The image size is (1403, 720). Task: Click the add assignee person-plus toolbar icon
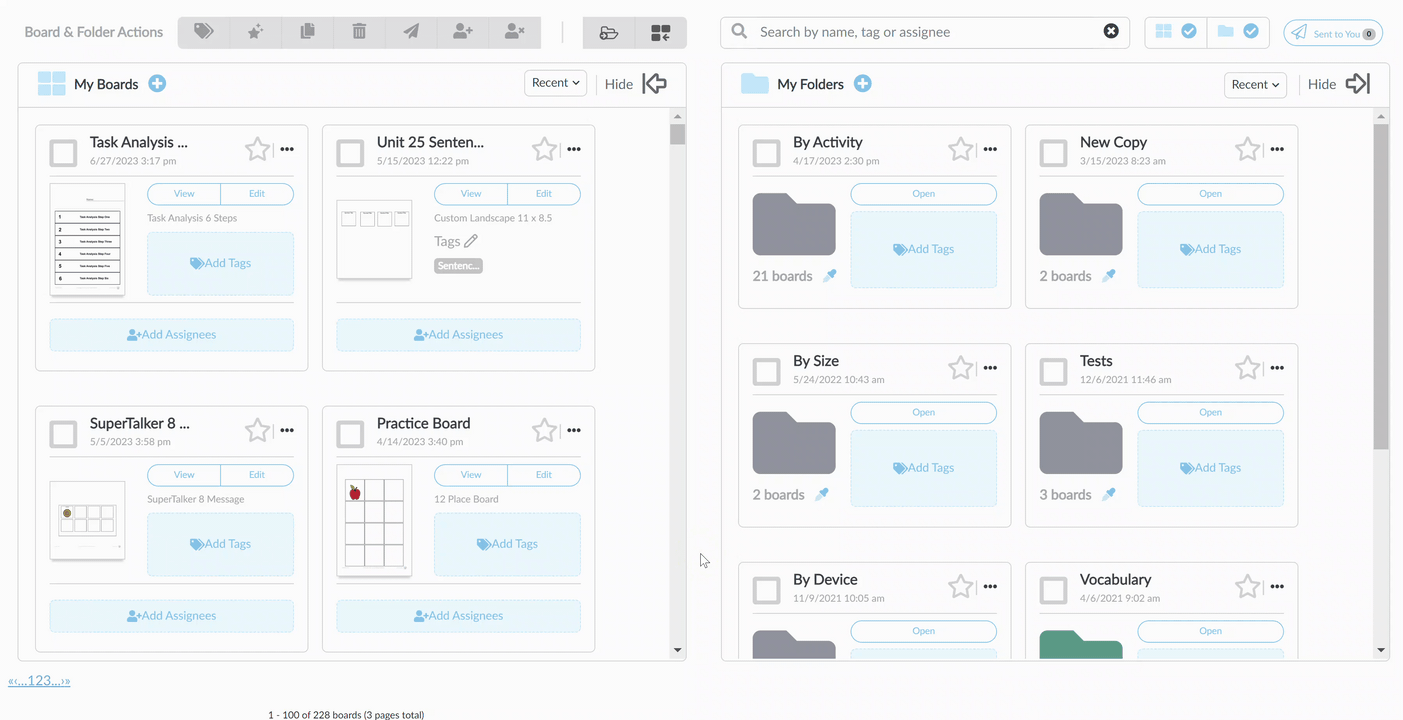[463, 32]
